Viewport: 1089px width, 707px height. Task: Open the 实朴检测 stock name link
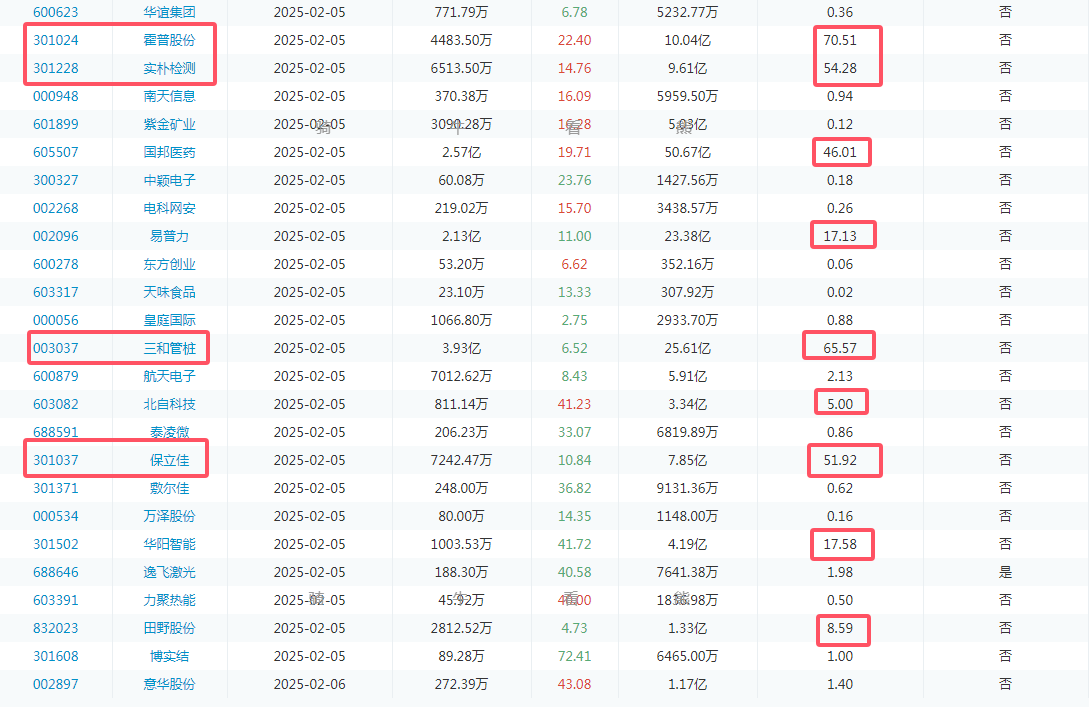point(169,68)
